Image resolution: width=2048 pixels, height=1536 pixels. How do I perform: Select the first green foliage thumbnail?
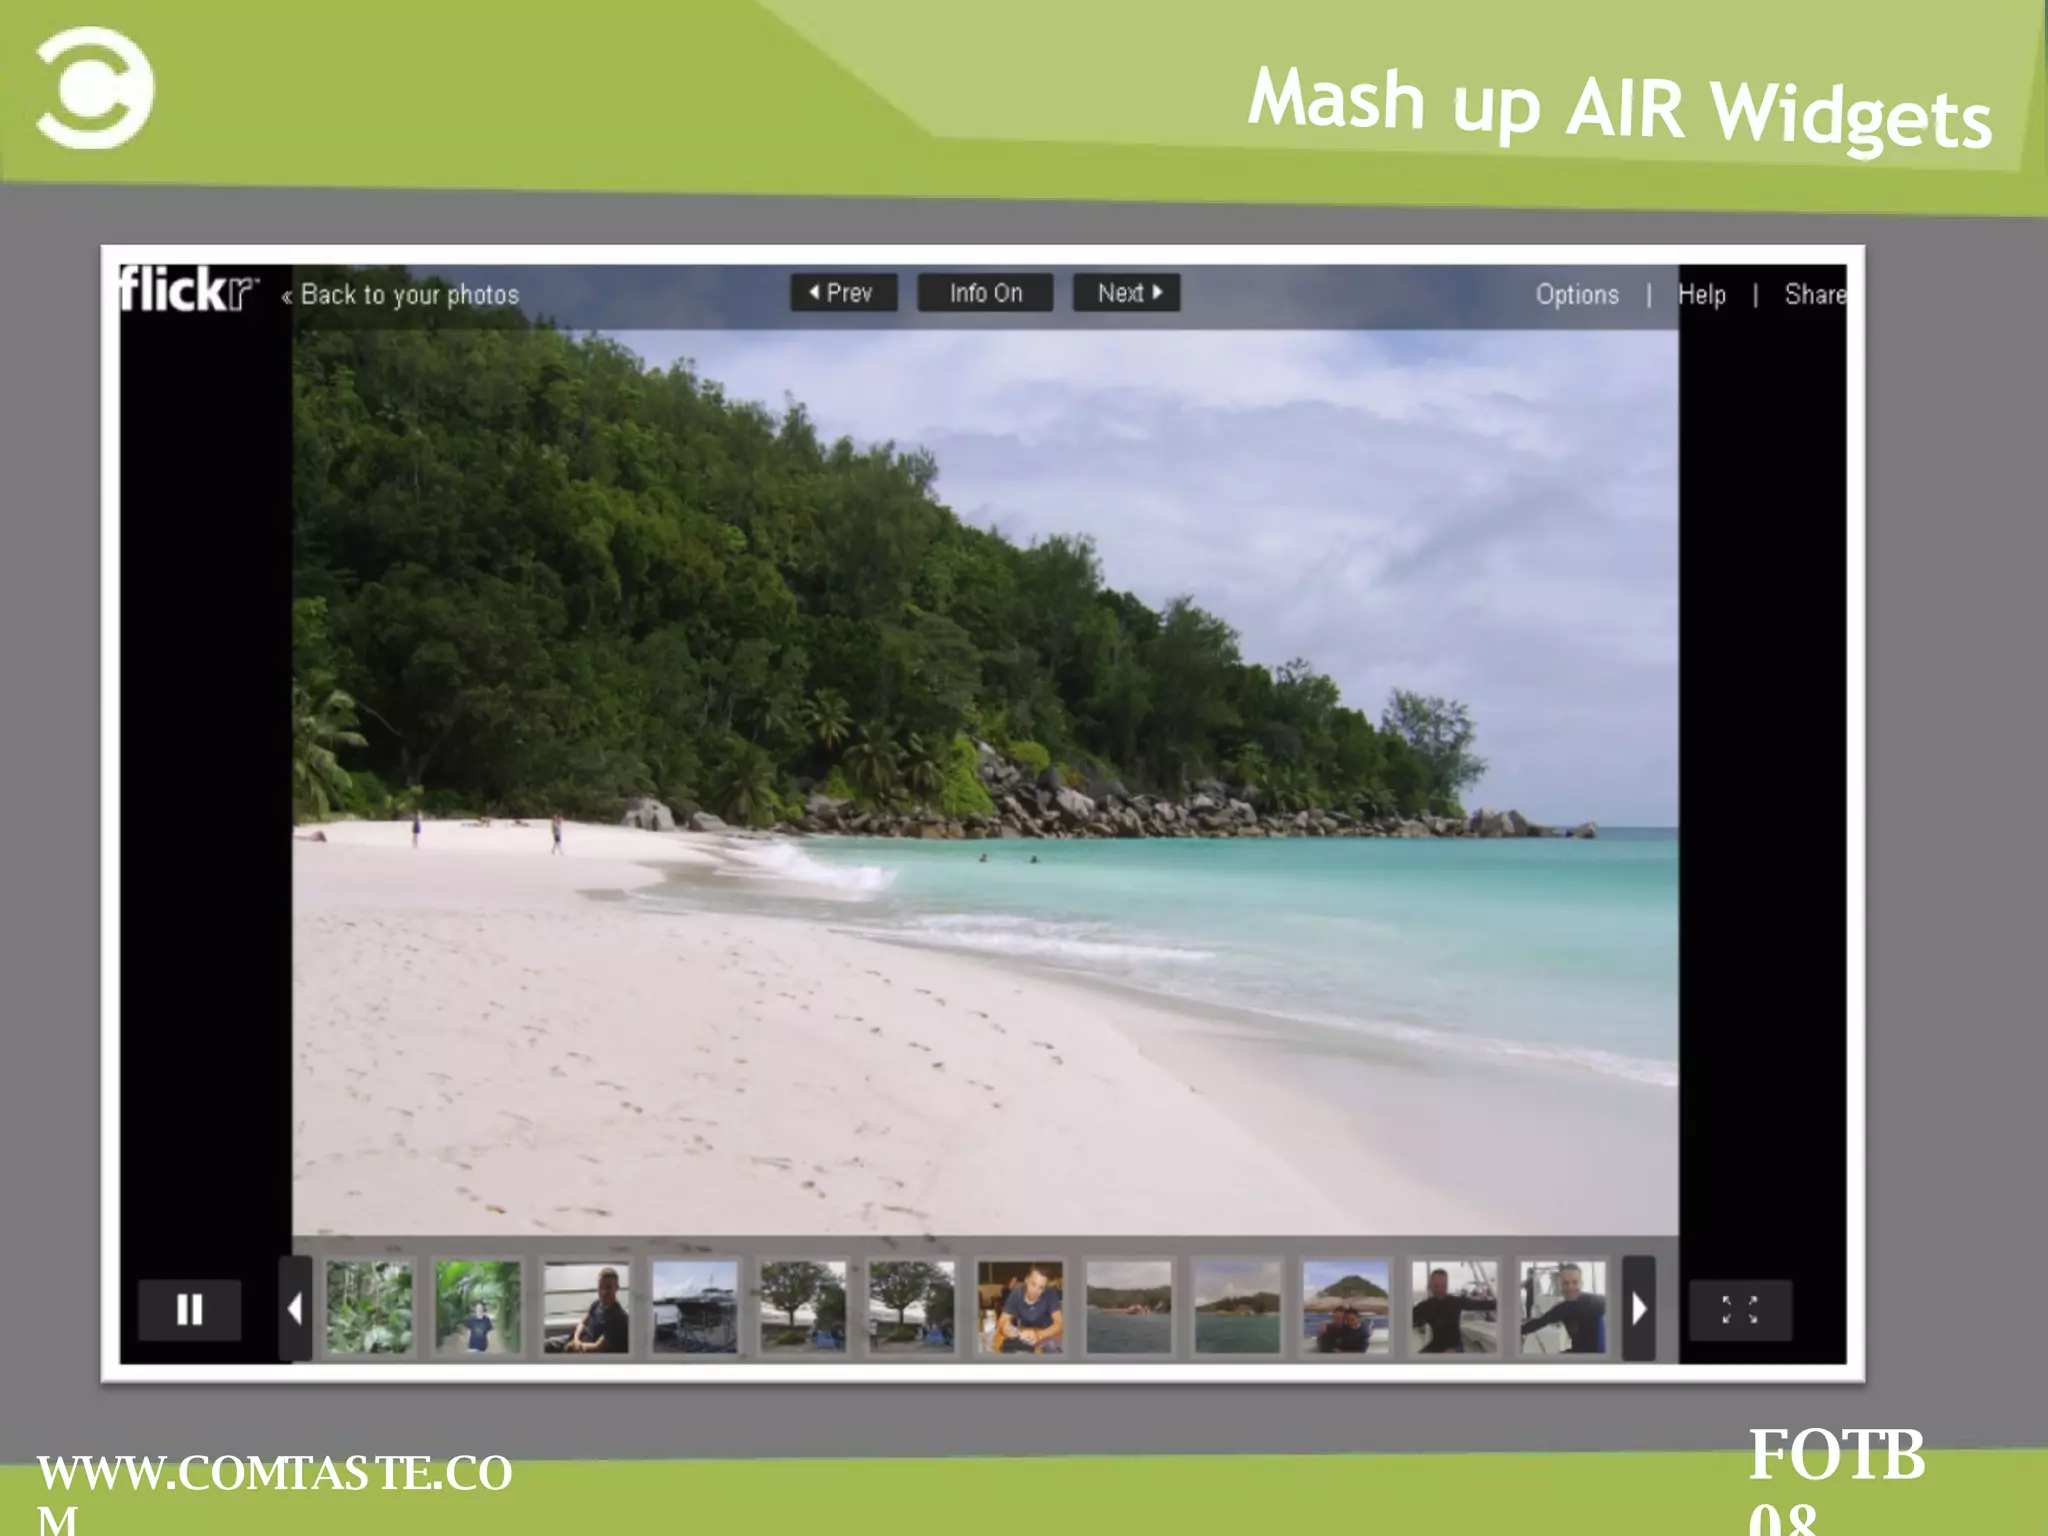pyautogui.click(x=369, y=1307)
